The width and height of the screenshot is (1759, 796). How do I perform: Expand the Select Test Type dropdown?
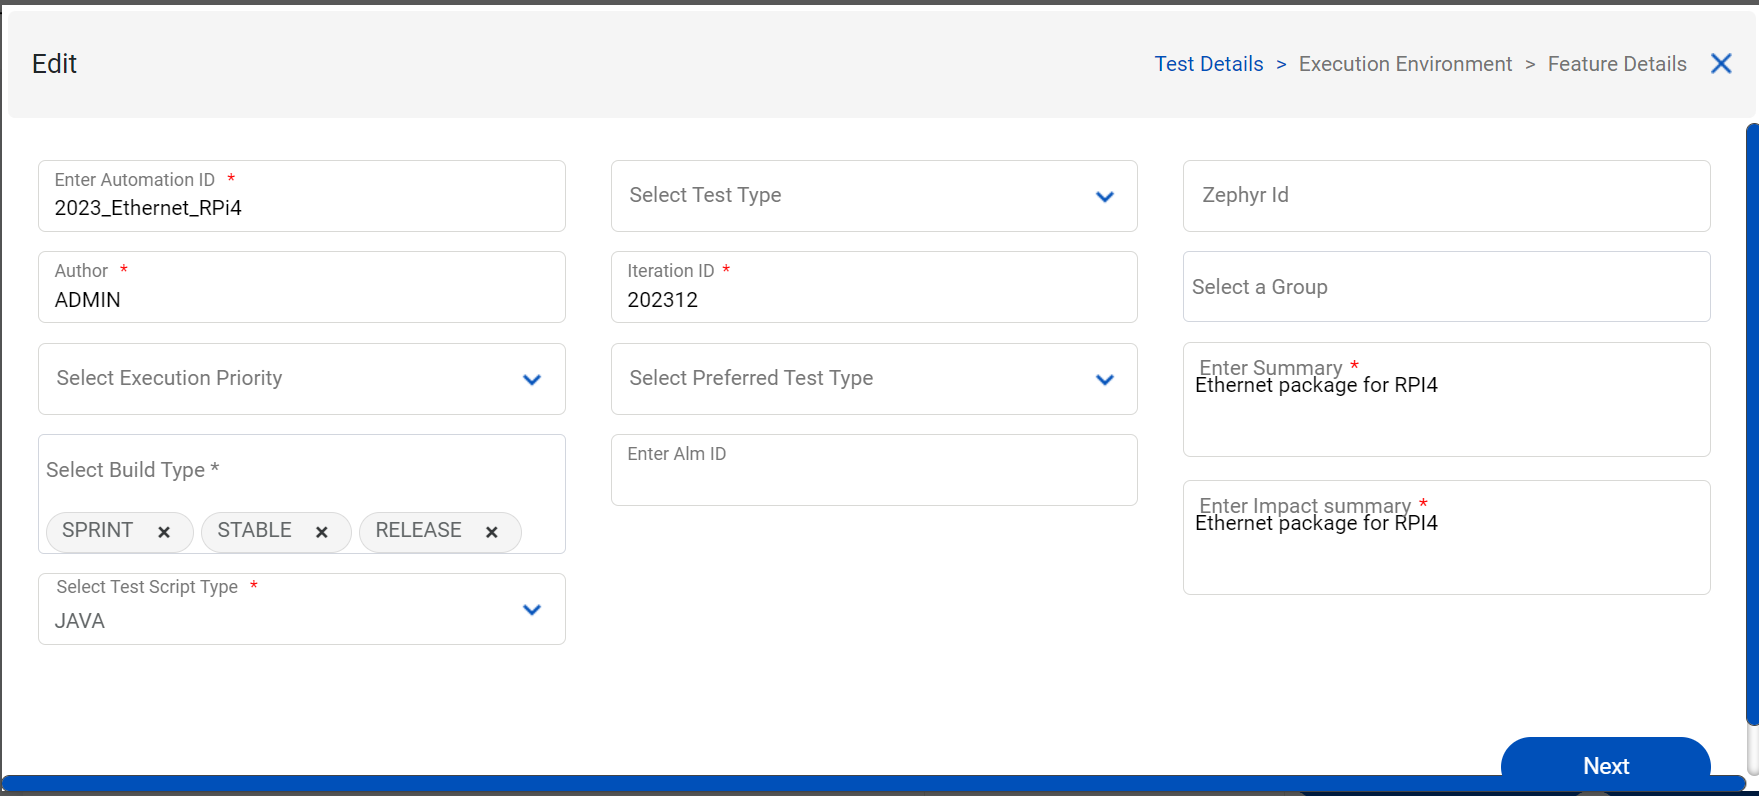point(1104,197)
